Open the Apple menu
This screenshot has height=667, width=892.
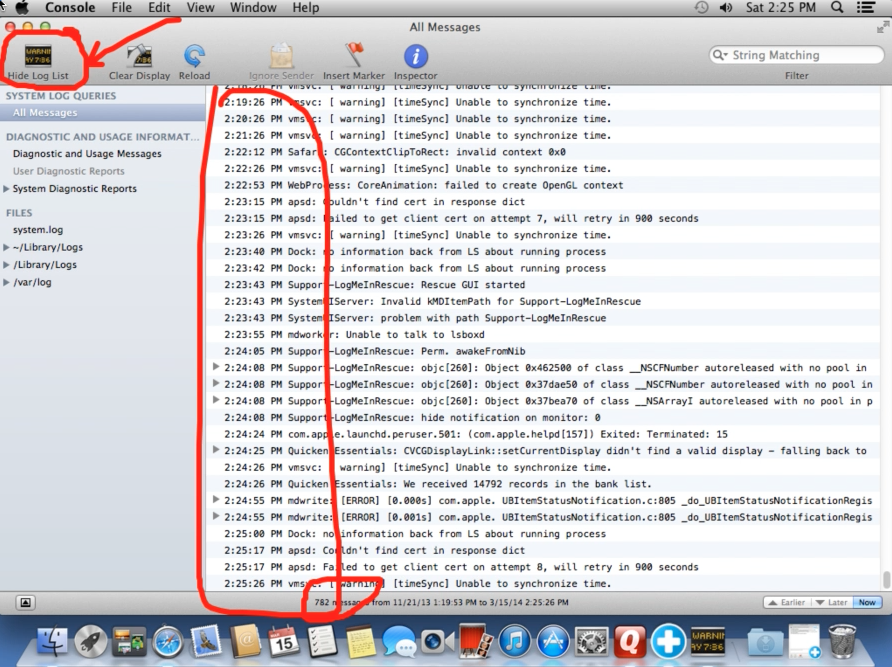pyautogui.click(x=22, y=7)
